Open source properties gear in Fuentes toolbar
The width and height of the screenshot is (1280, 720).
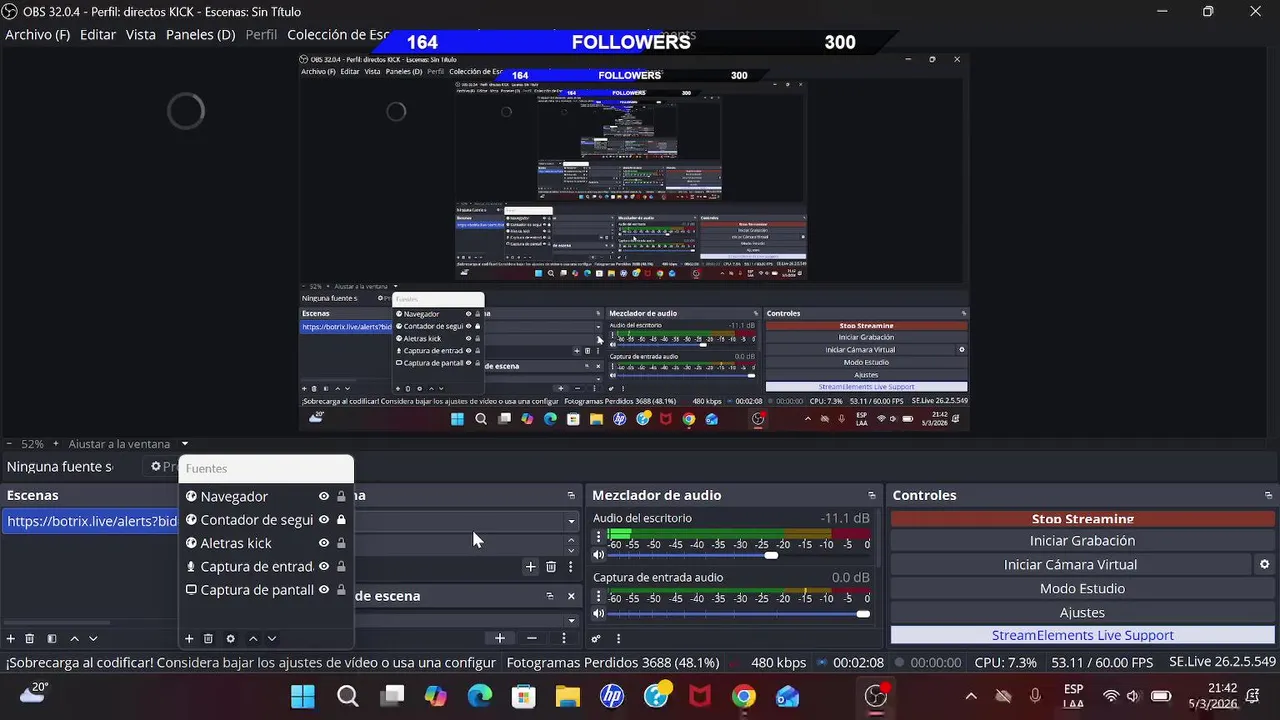231,639
